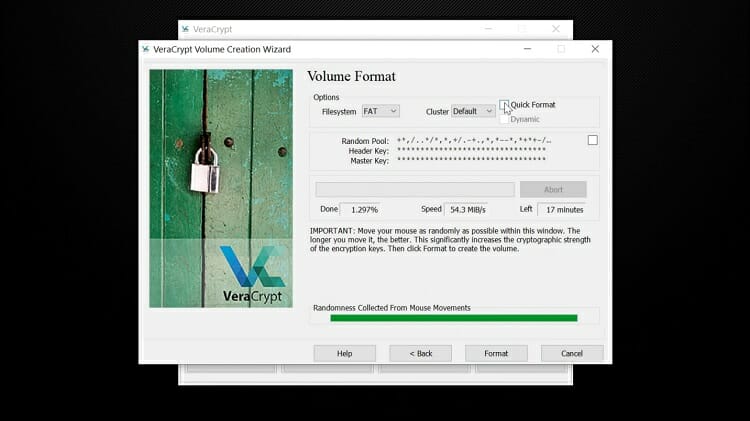
Task: Click the VeraCrypt icon in wizard title bar
Action: (x=146, y=49)
